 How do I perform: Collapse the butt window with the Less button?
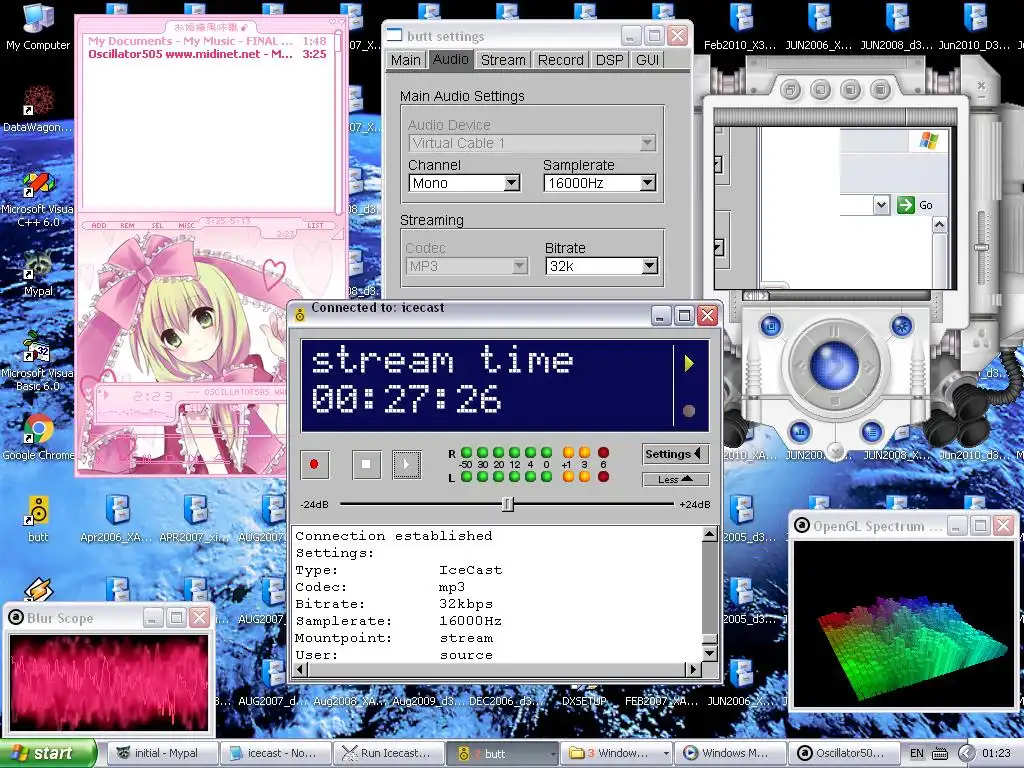[675, 479]
